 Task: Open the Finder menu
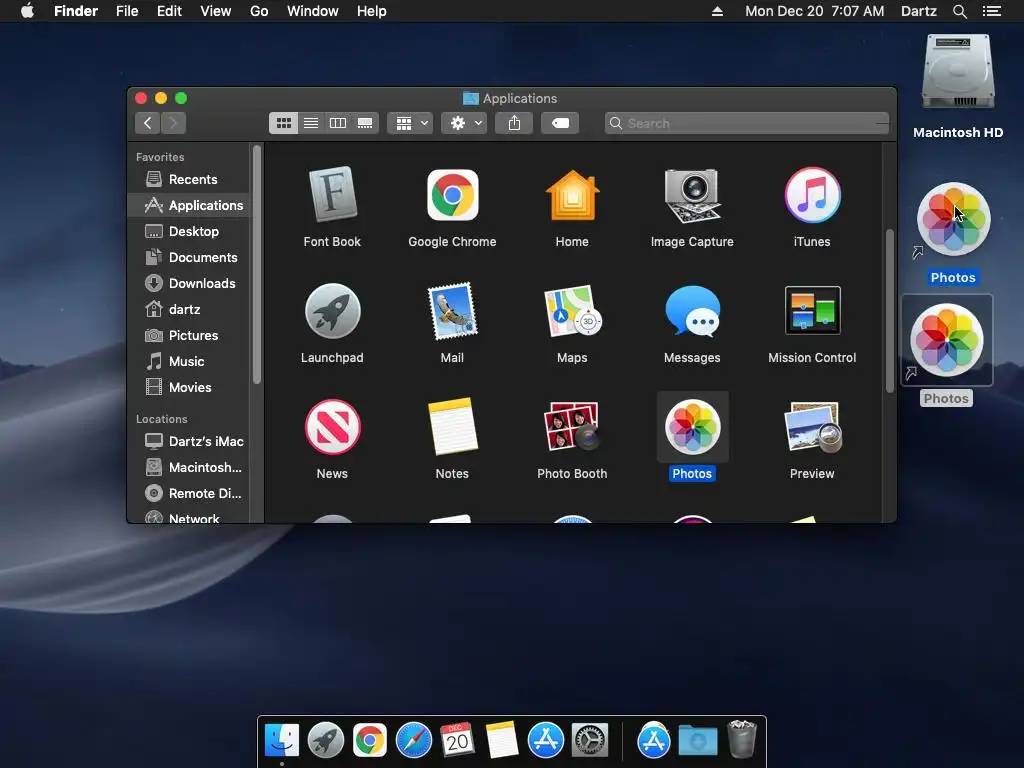coord(76,11)
